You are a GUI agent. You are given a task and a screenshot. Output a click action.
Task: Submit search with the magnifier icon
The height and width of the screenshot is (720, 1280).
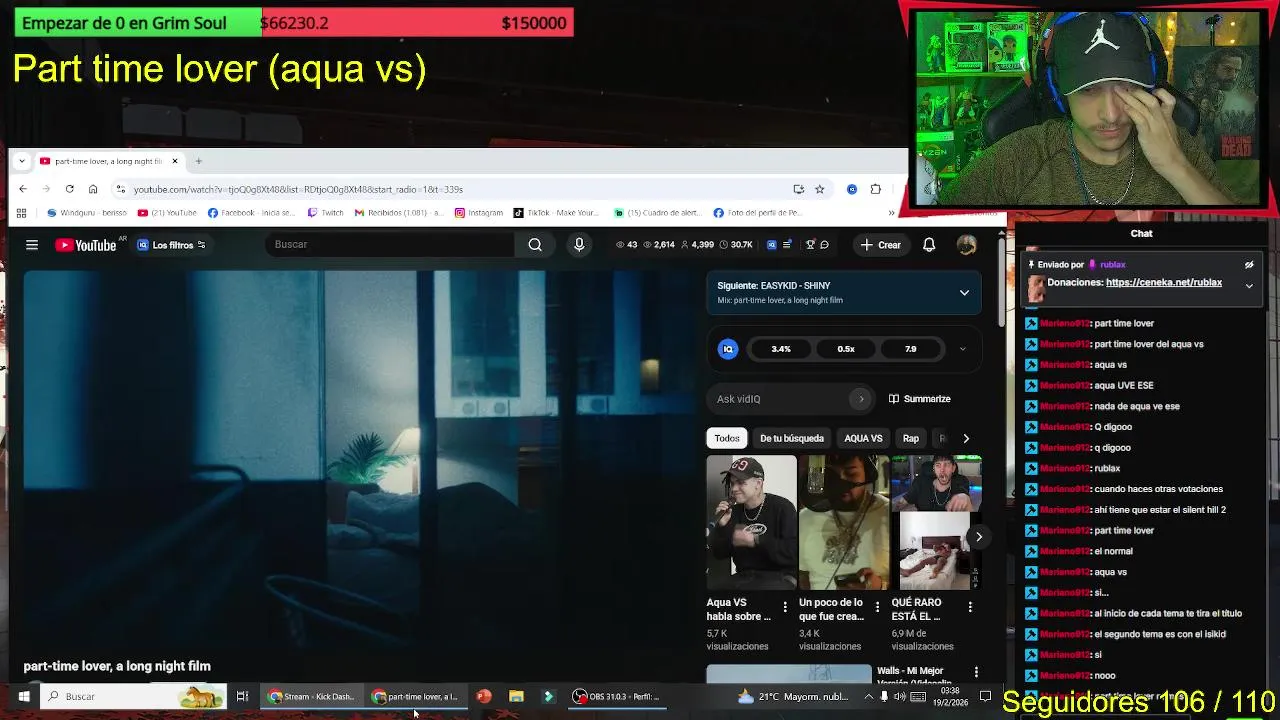click(x=535, y=244)
